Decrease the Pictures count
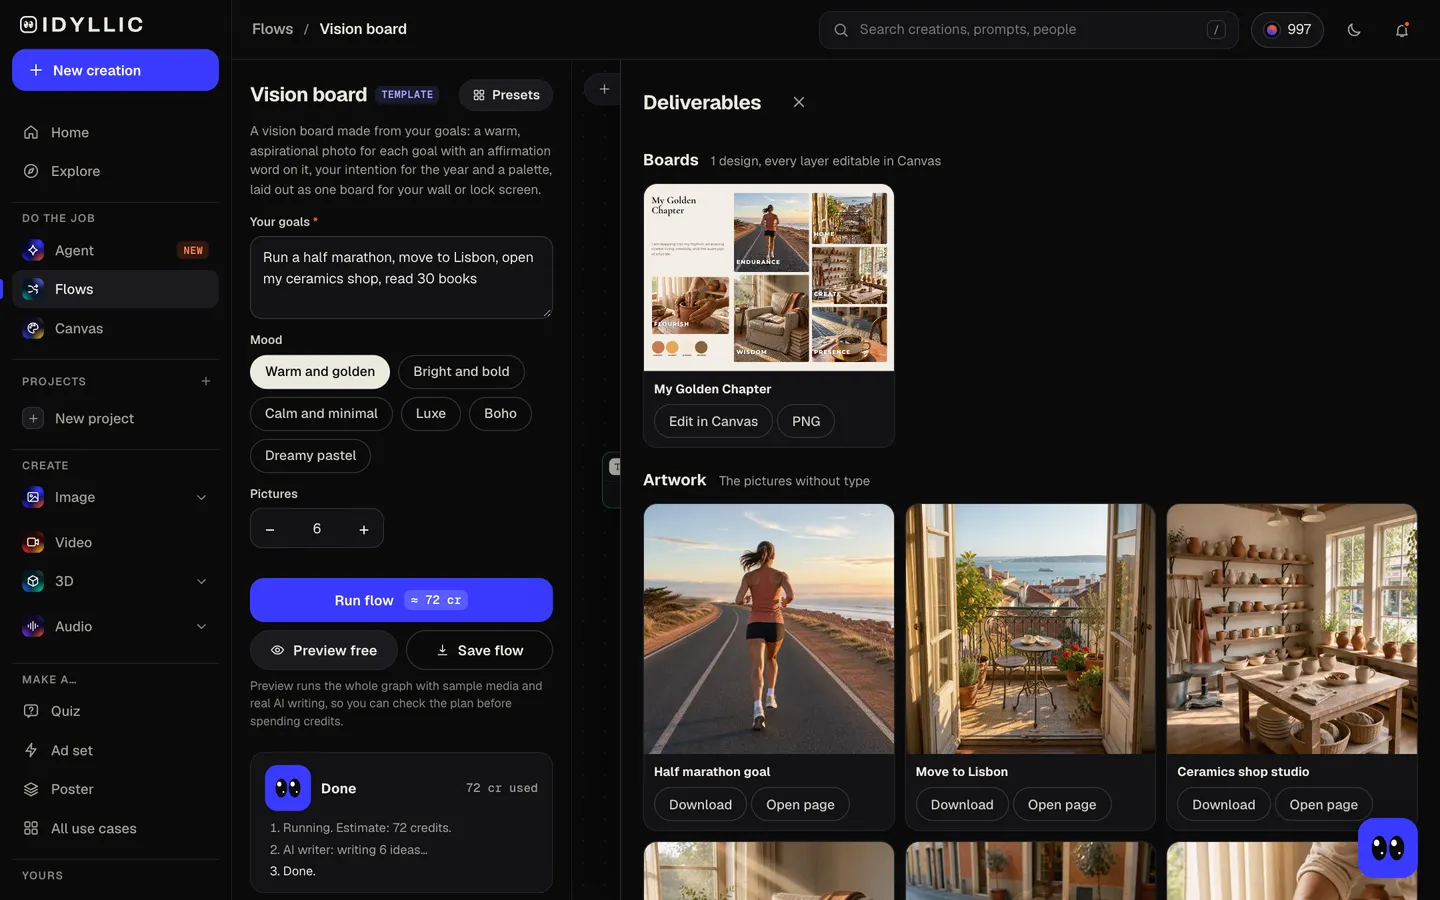 [270, 529]
